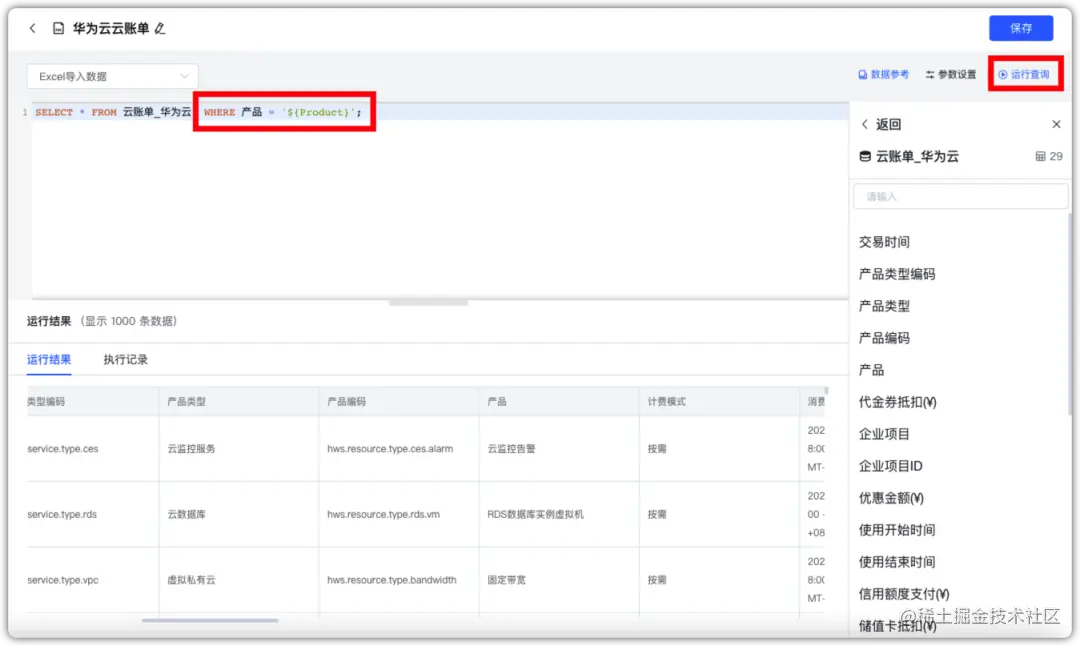Go back using the top-left arrow

coord(32,28)
